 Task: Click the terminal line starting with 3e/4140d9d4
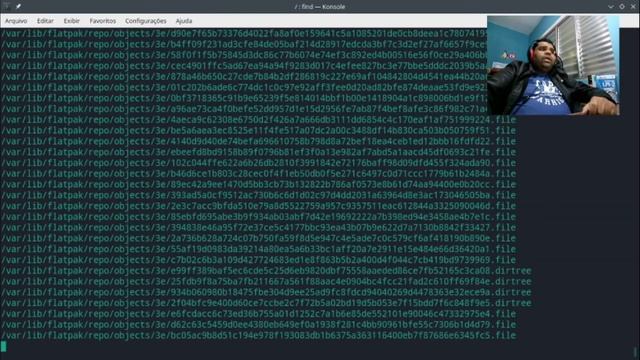pos(258,141)
